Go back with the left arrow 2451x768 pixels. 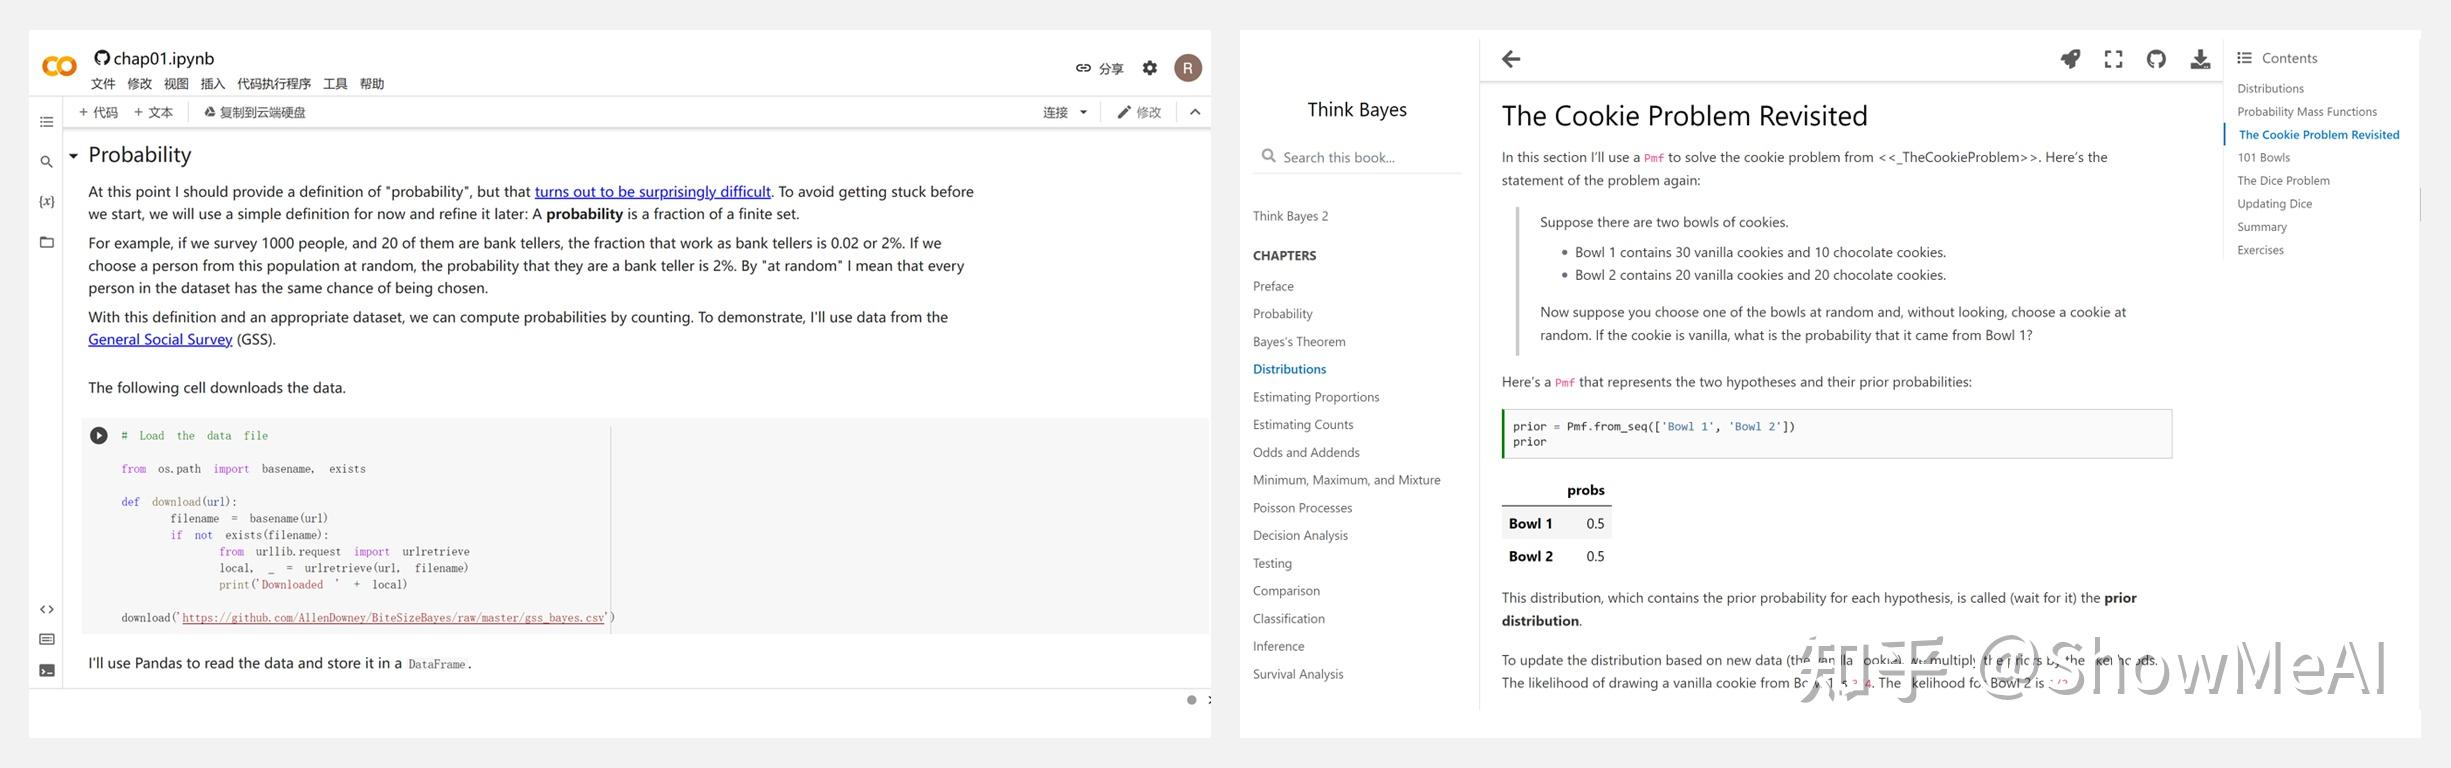coord(1511,59)
